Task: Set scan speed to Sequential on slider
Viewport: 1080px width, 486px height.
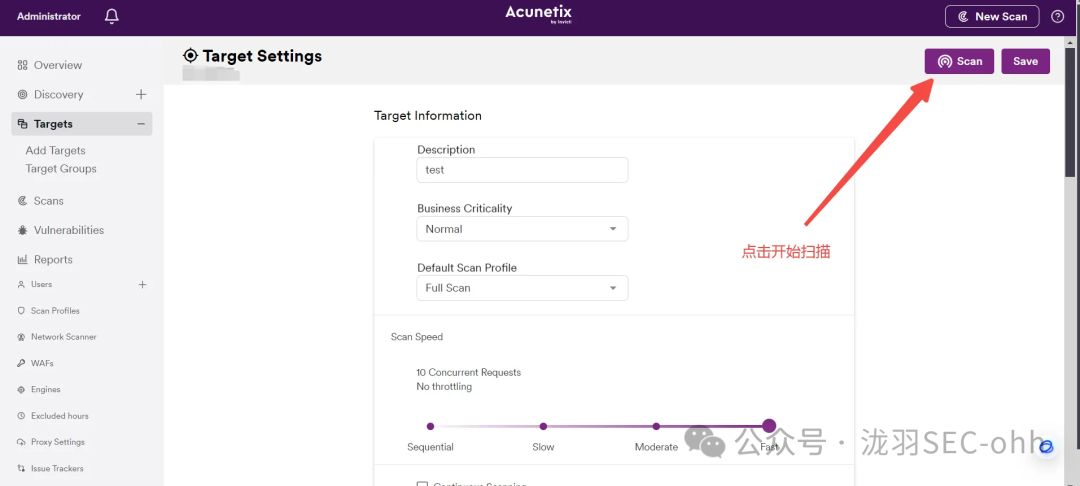Action: (x=430, y=426)
